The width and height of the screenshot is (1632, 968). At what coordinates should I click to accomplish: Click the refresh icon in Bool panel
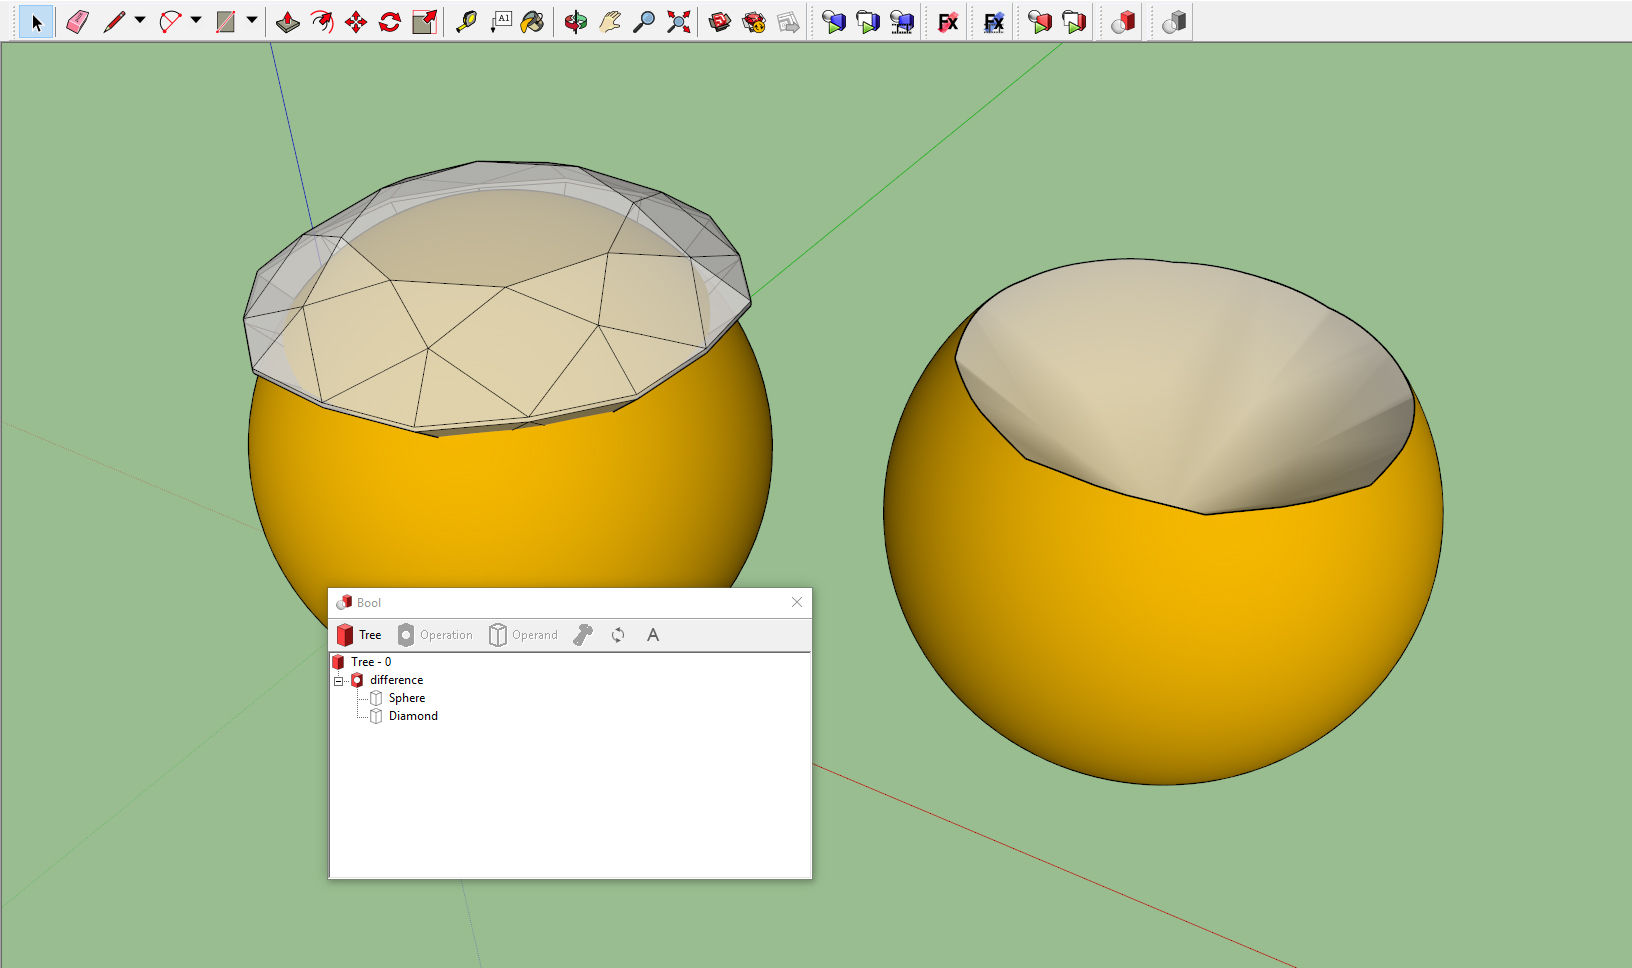tap(618, 635)
